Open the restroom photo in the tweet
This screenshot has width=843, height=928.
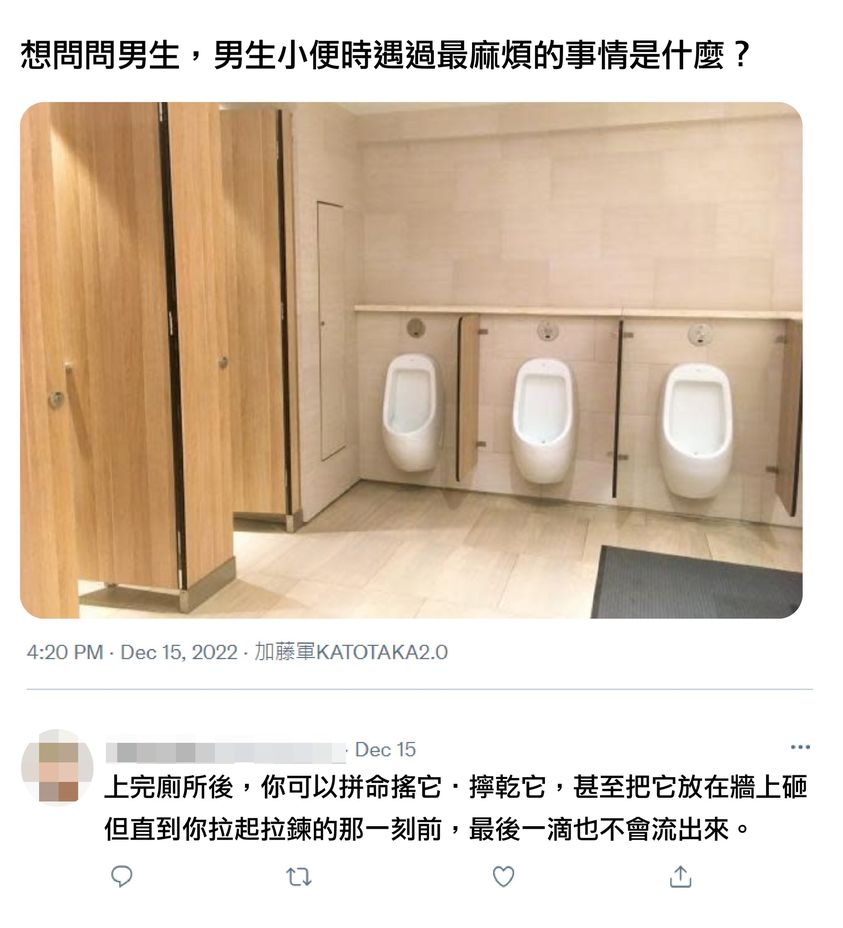pos(411,360)
